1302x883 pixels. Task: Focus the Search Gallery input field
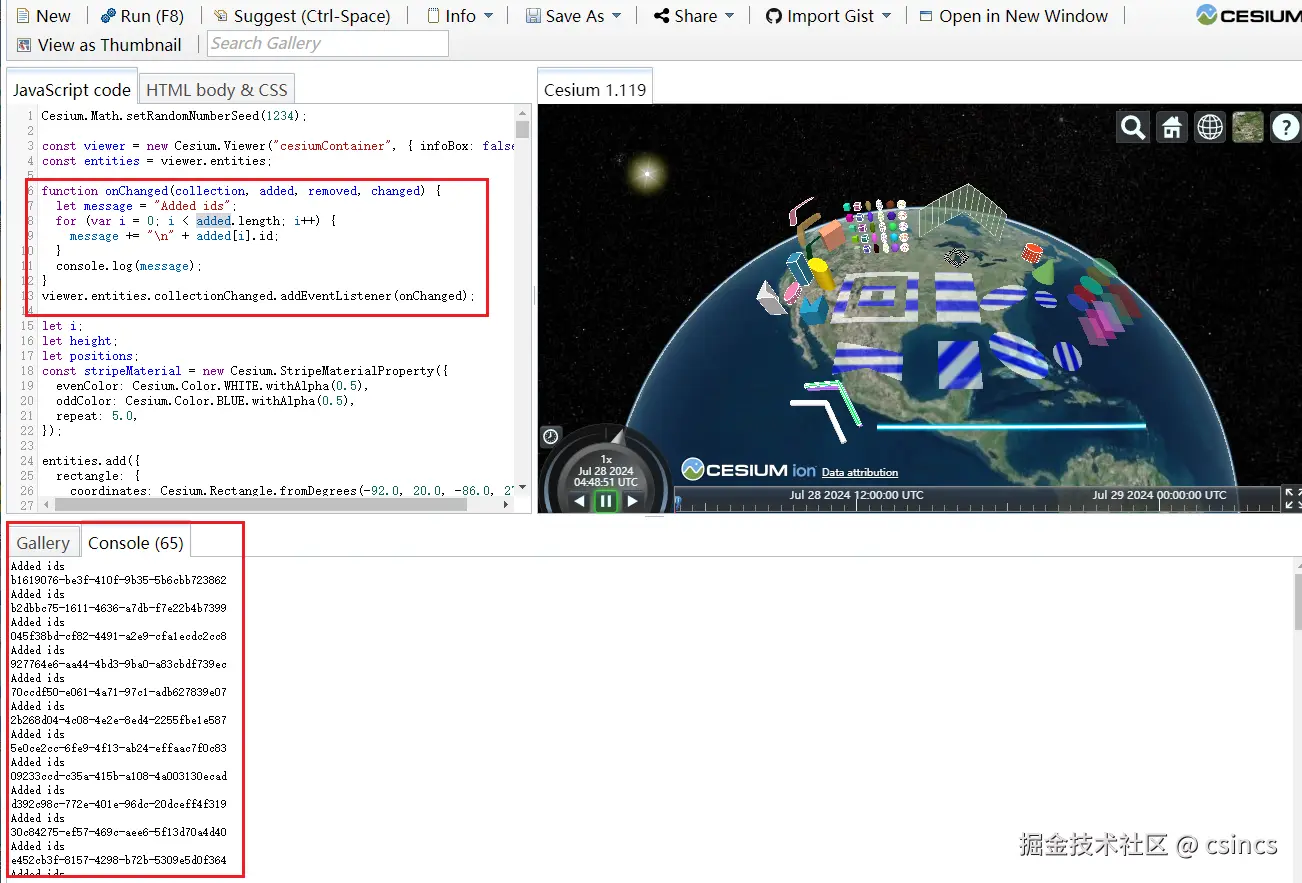coord(328,44)
